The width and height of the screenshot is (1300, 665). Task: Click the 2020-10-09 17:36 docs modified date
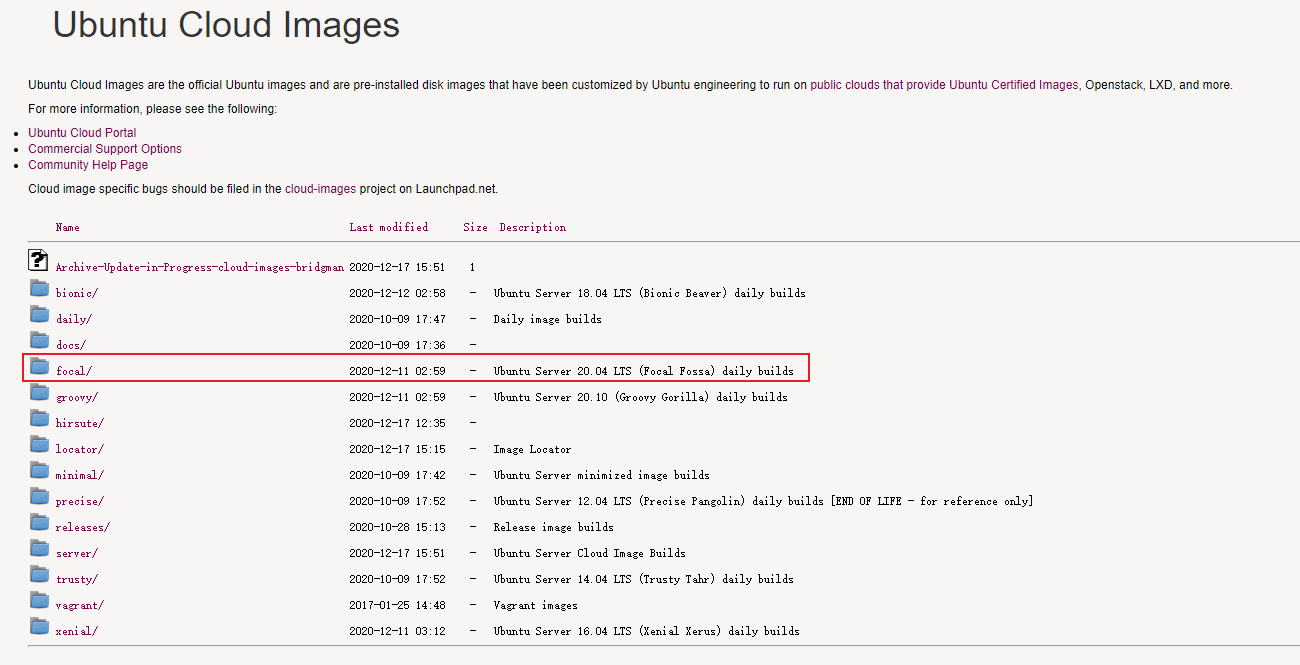pos(397,345)
